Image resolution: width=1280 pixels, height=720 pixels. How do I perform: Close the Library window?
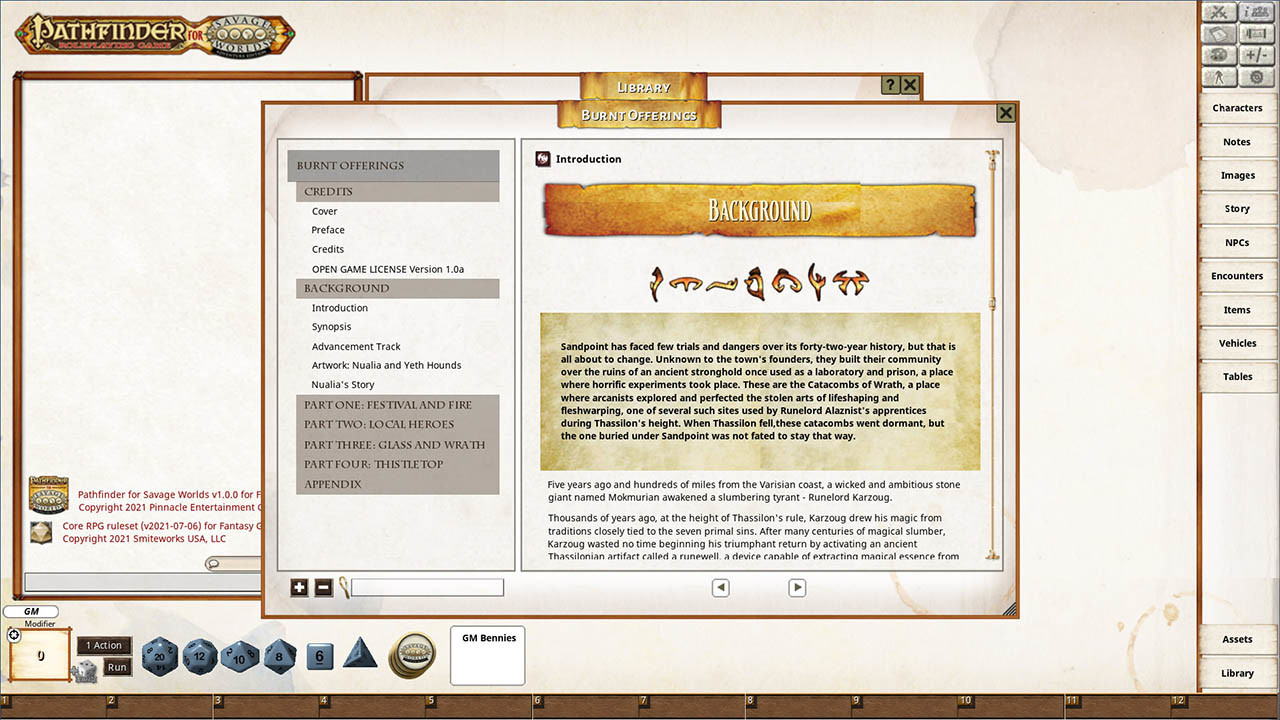pos(910,86)
